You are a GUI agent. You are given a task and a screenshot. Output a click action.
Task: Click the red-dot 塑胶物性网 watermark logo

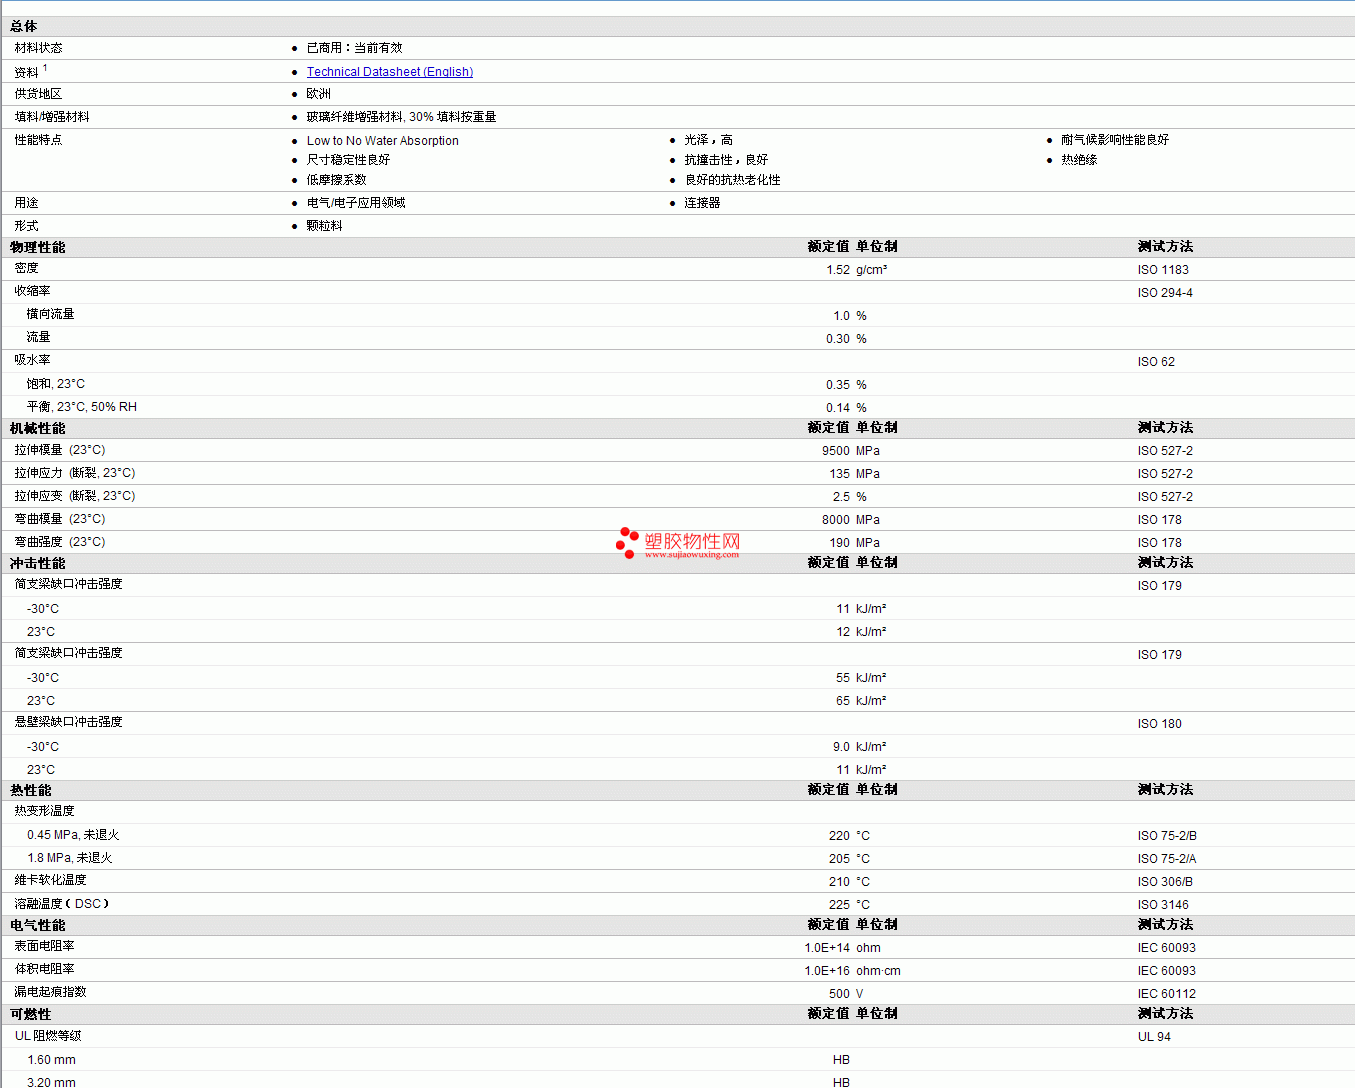[x=628, y=541]
